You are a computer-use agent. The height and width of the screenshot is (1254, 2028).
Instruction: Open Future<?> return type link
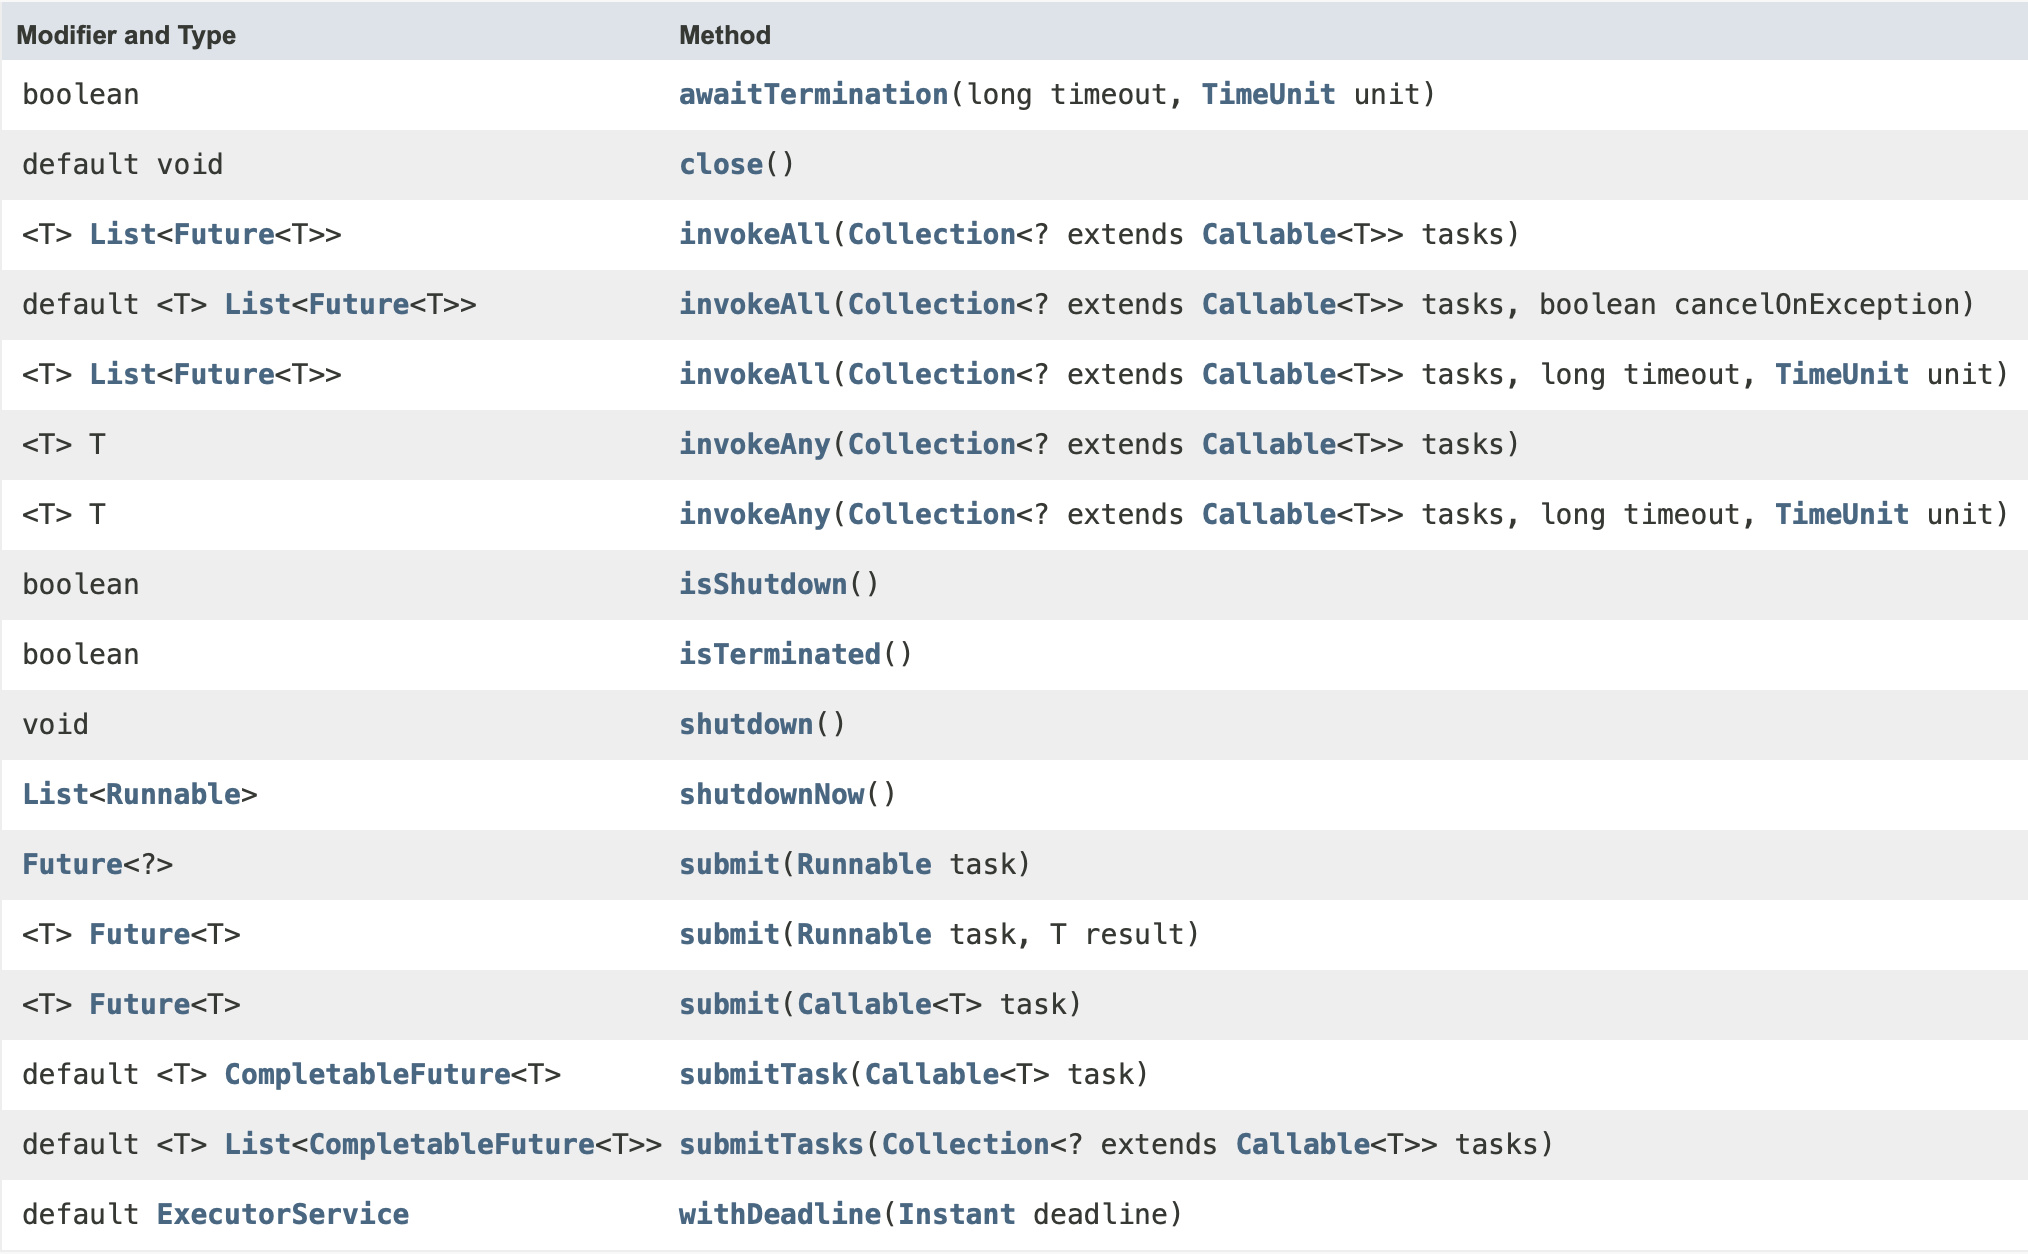[x=72, y=864]
